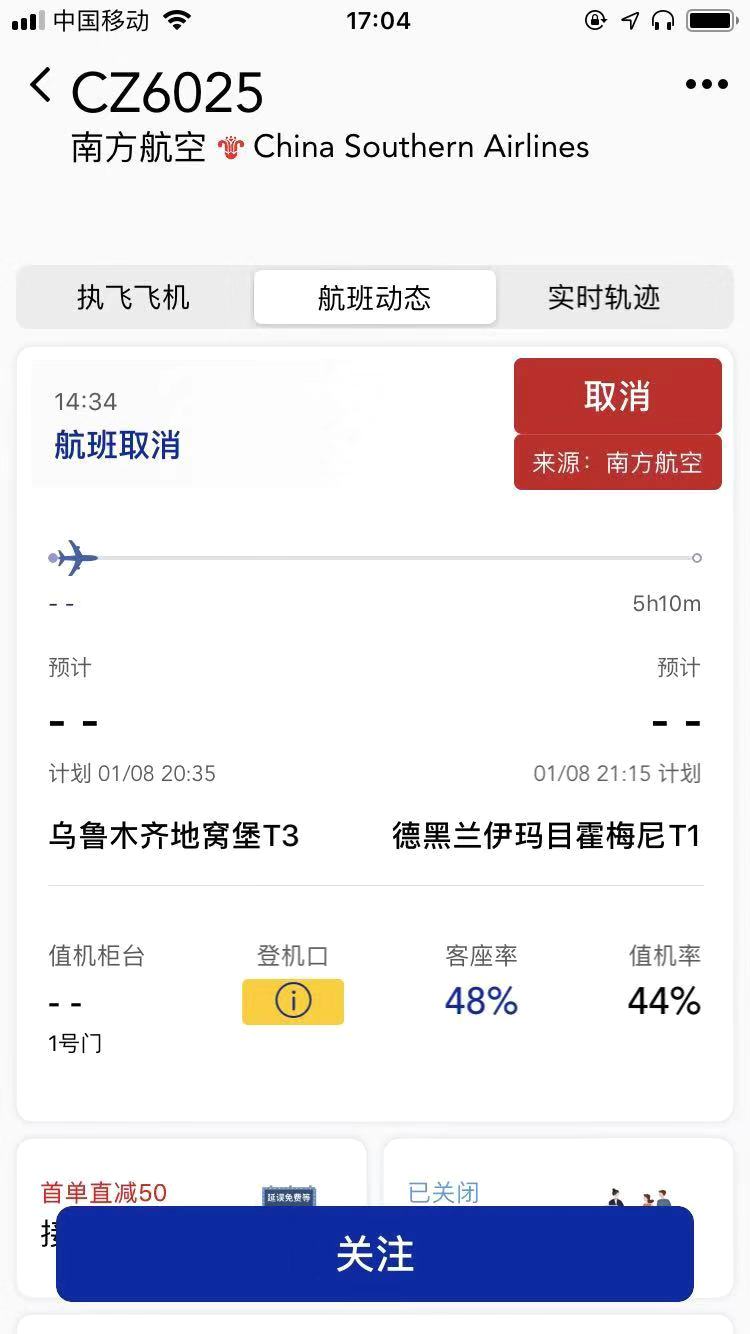Tap the airplane icon on route line
Viewport: 750px width, 1334px height.
point(76,557)
